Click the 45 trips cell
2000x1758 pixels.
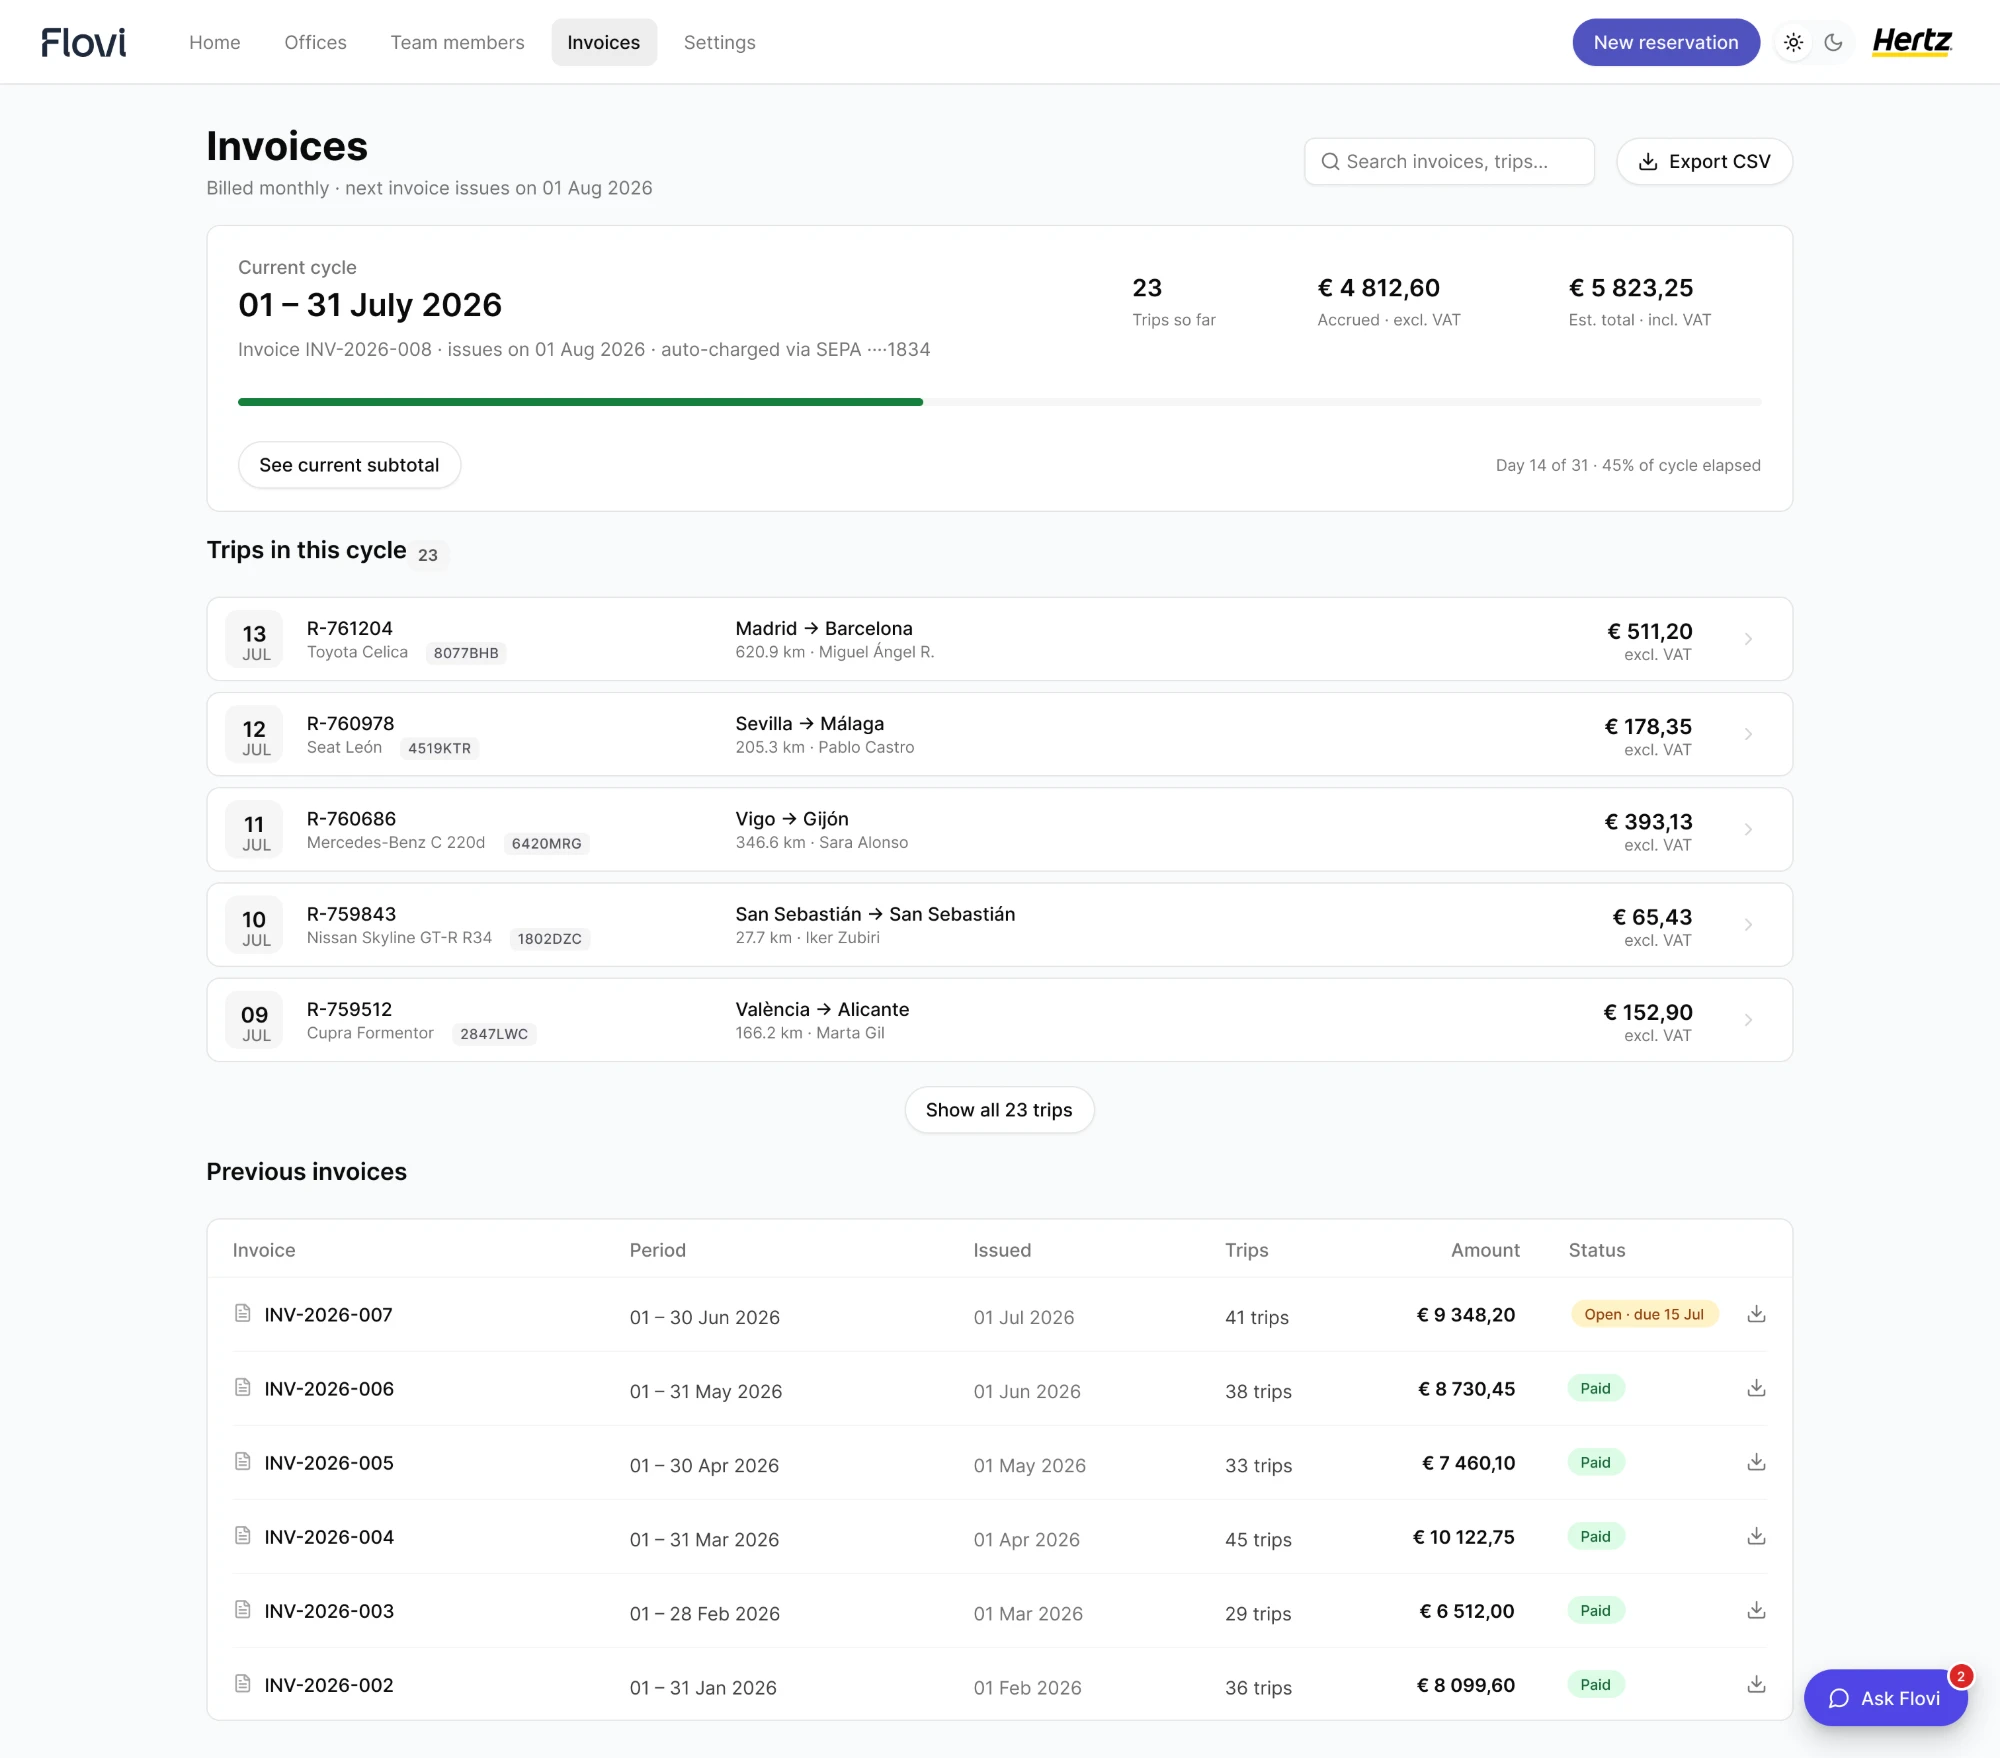1258,1539
